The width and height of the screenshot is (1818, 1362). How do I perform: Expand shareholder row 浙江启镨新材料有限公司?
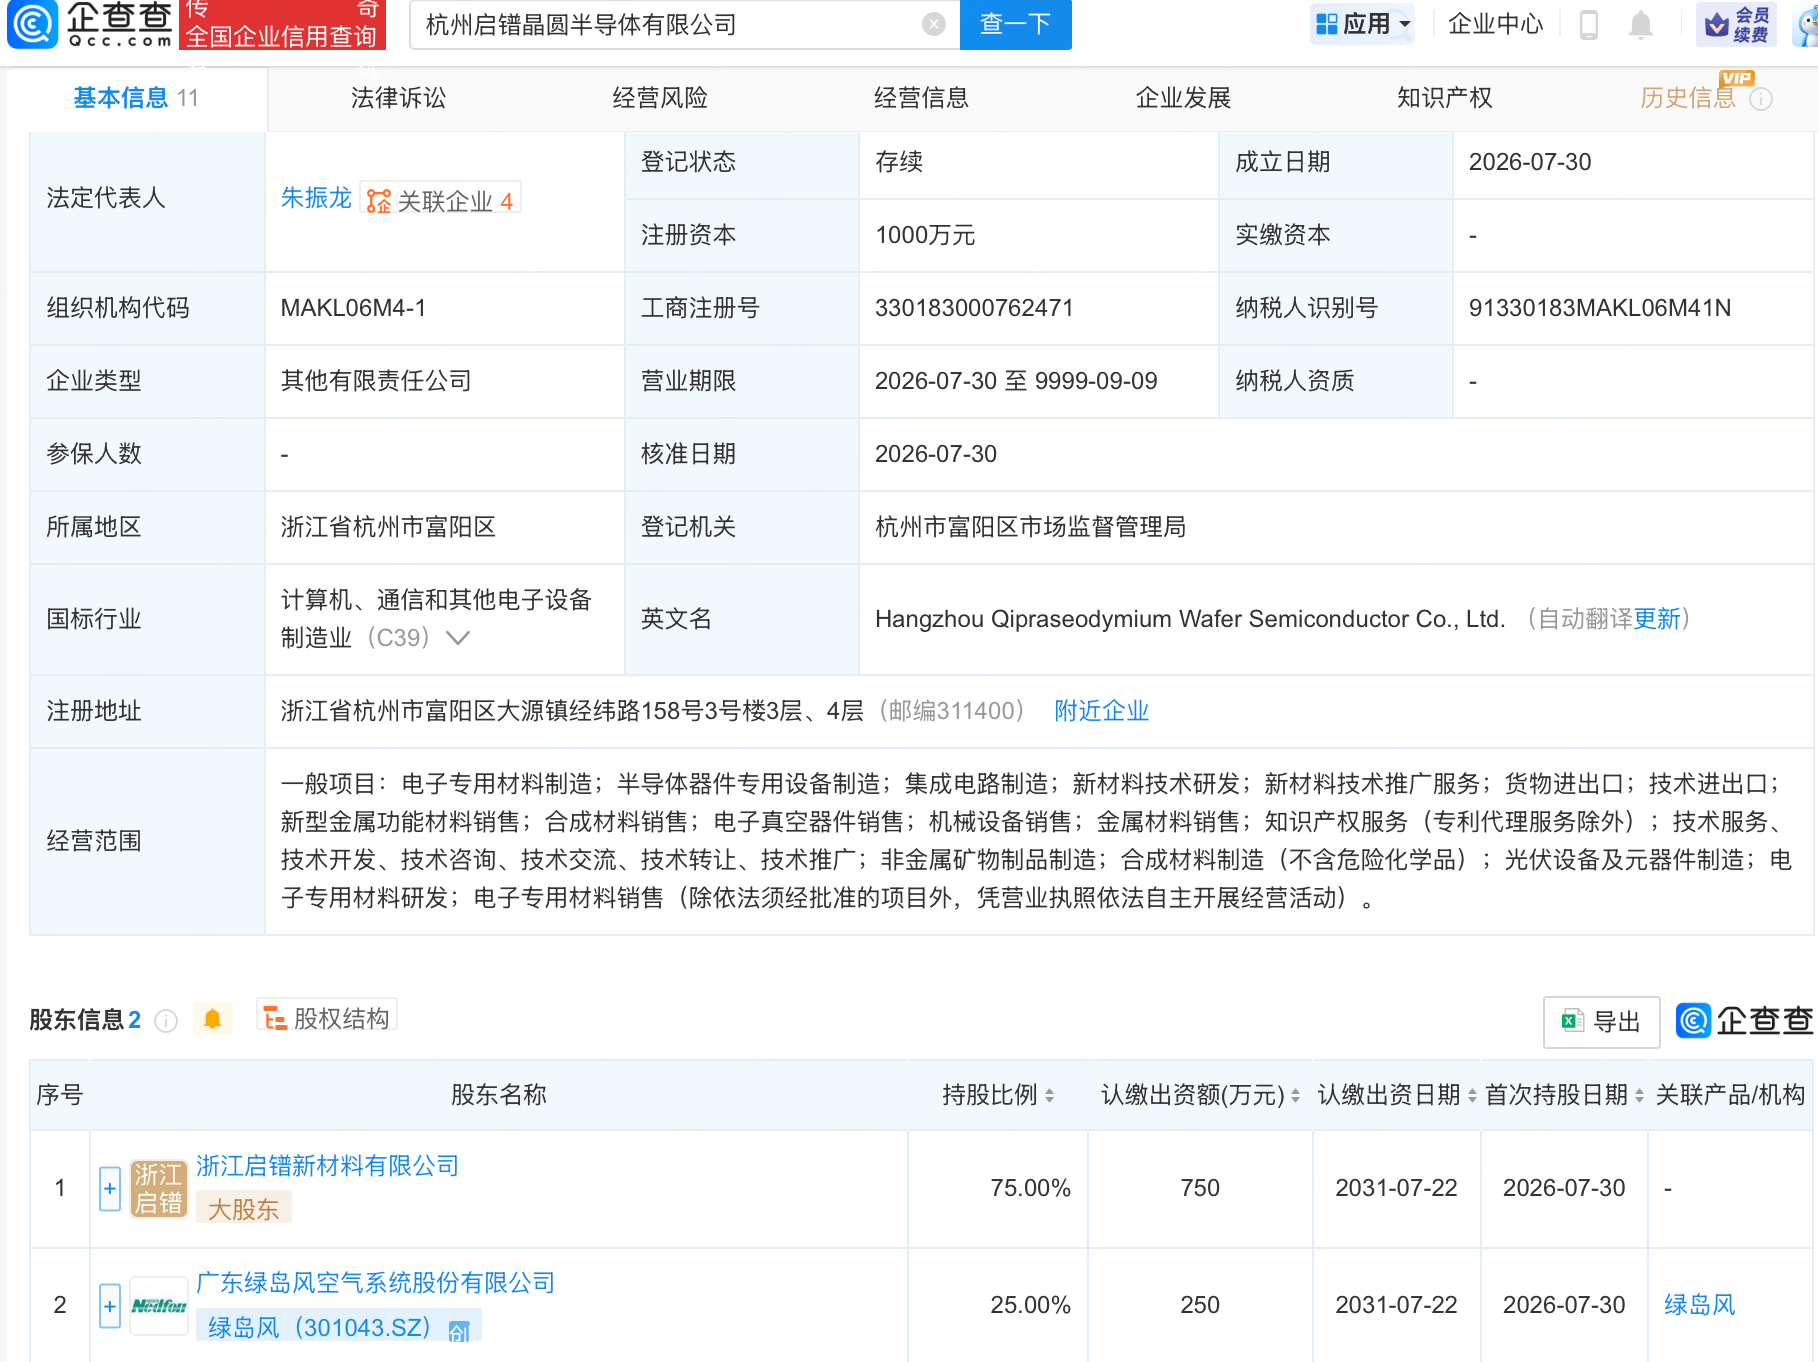pyautogui.click(x=110, y=1188)
